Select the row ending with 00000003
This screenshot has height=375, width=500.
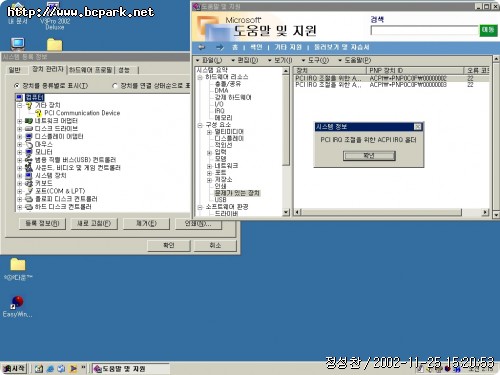coord(391,85)
